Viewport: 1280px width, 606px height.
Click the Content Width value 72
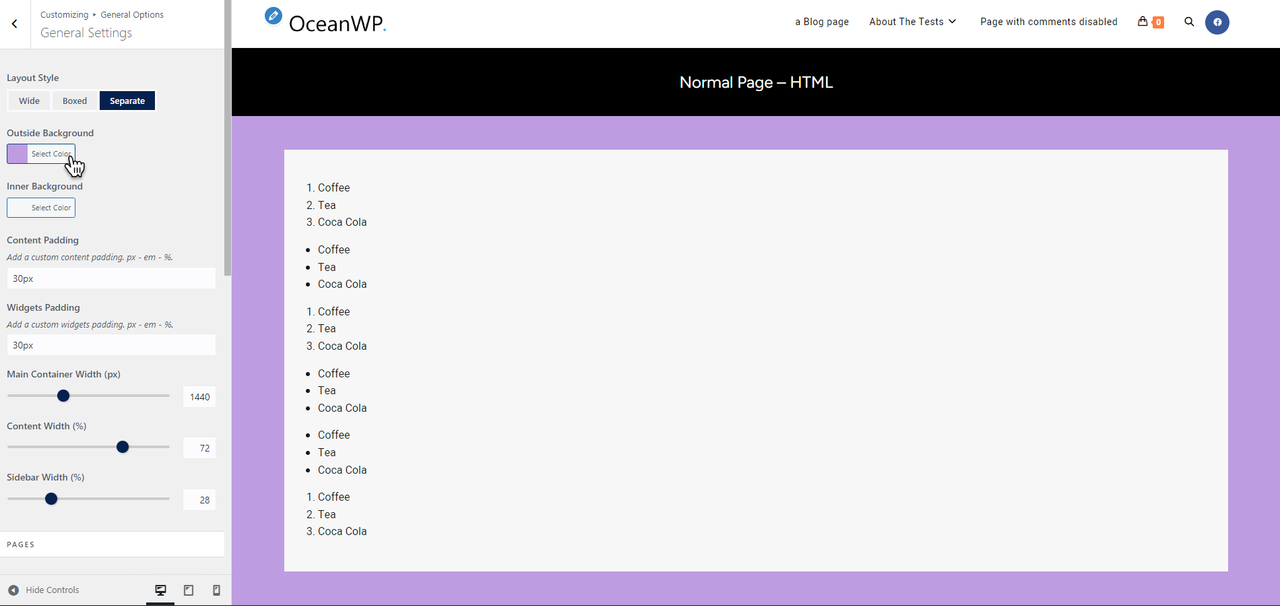coord(200,448)
